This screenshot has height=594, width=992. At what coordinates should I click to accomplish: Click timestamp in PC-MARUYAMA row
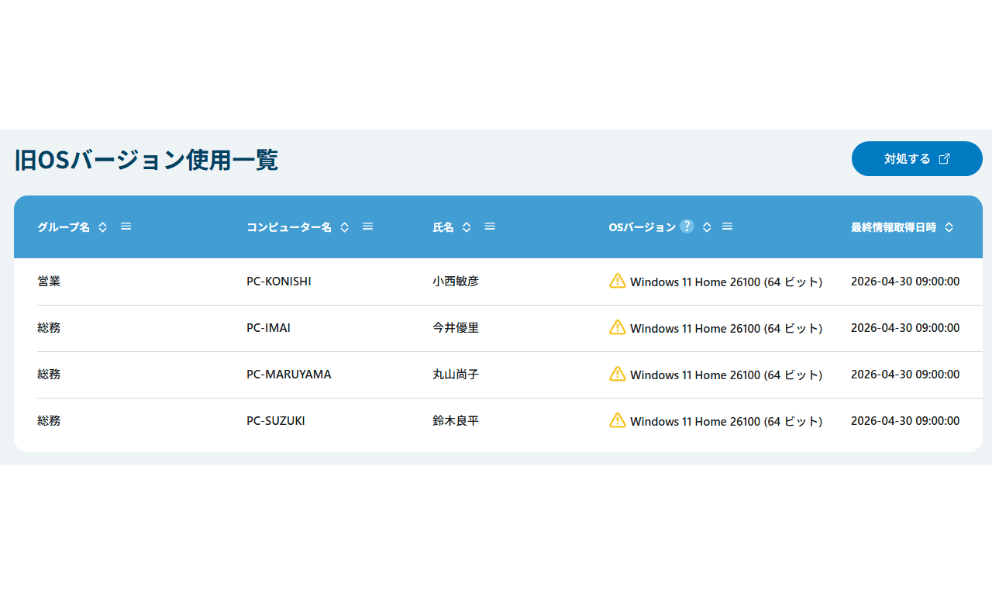coord(905,374)
